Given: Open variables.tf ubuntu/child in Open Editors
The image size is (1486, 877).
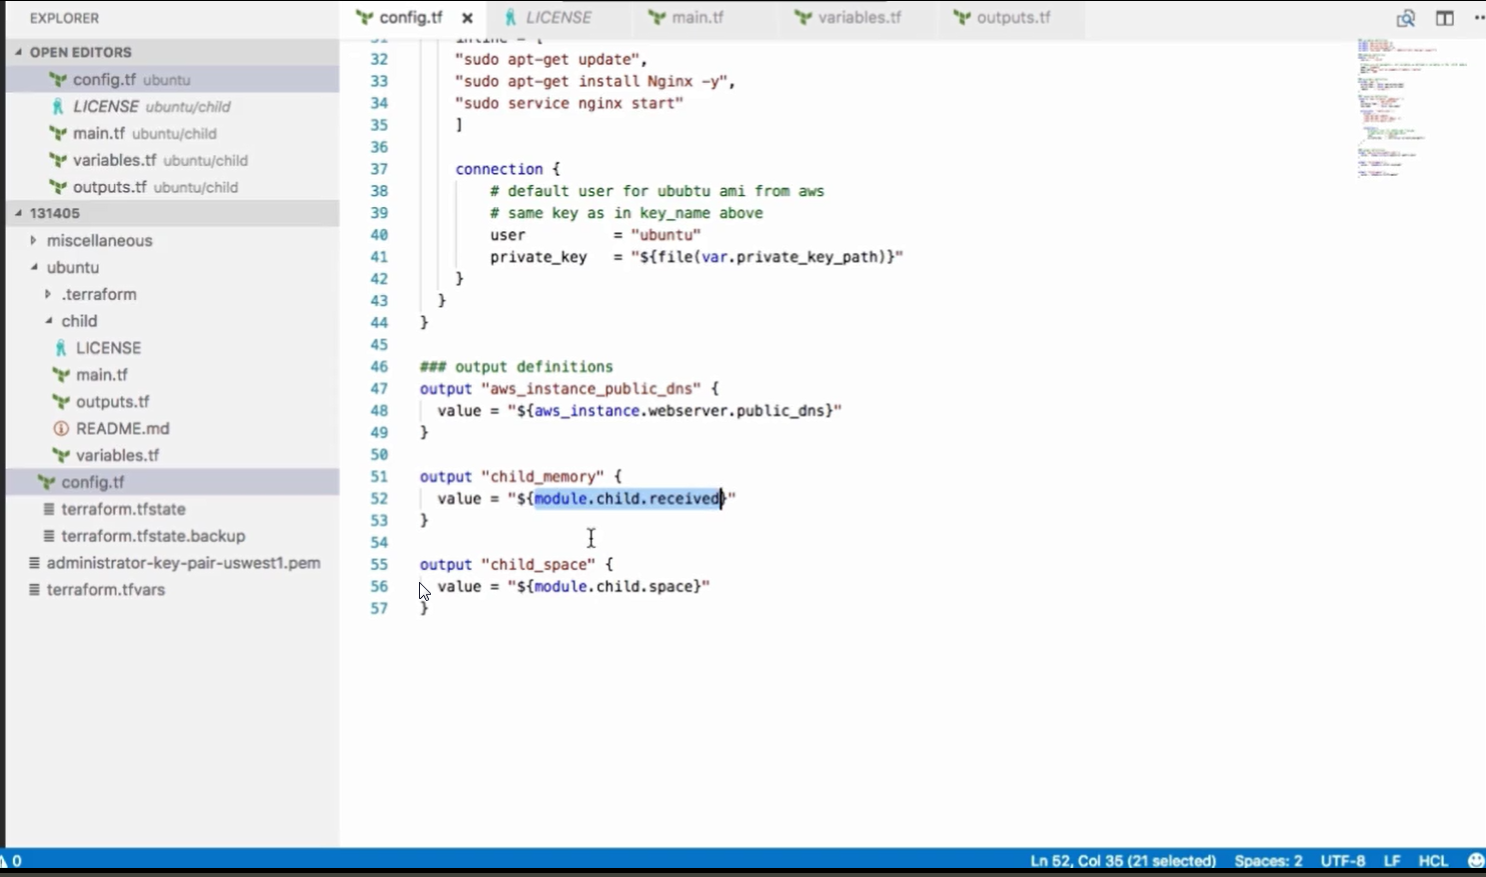Looking at the screenshot, I should 172,161.
